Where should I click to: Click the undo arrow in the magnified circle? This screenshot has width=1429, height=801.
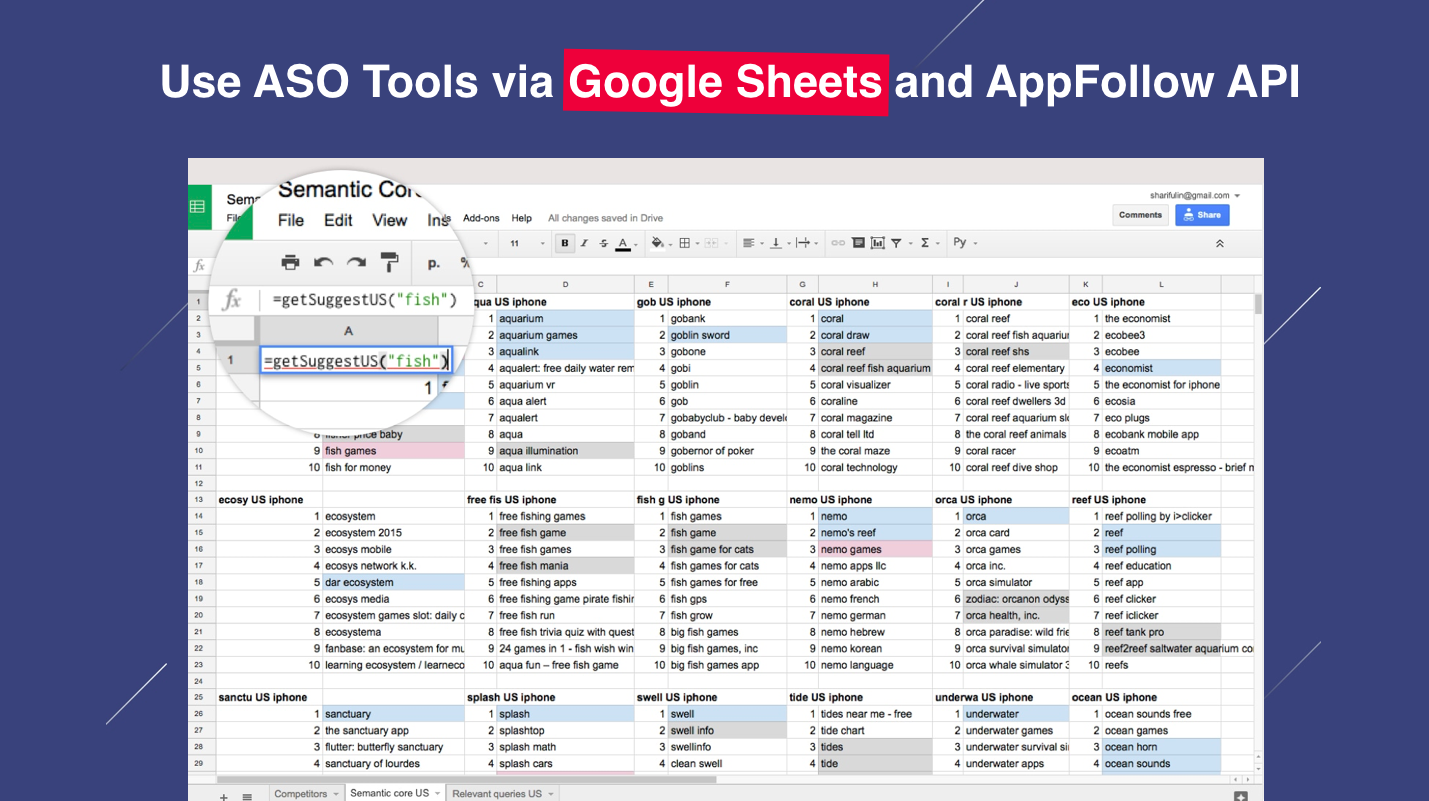click(x=323, y=263)
